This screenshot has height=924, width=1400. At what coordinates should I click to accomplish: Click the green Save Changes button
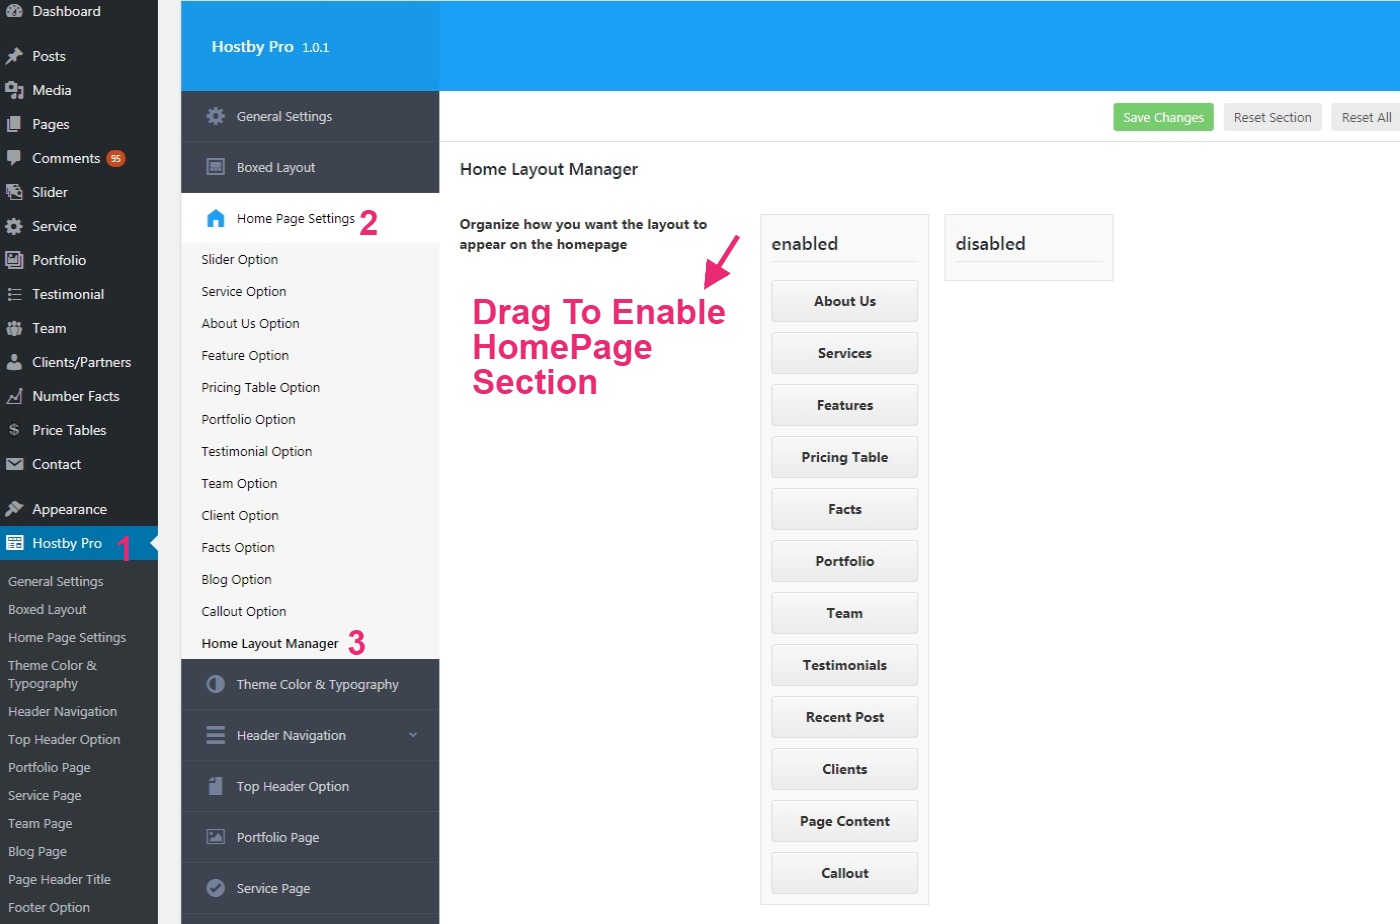[x=1163, y=117]
